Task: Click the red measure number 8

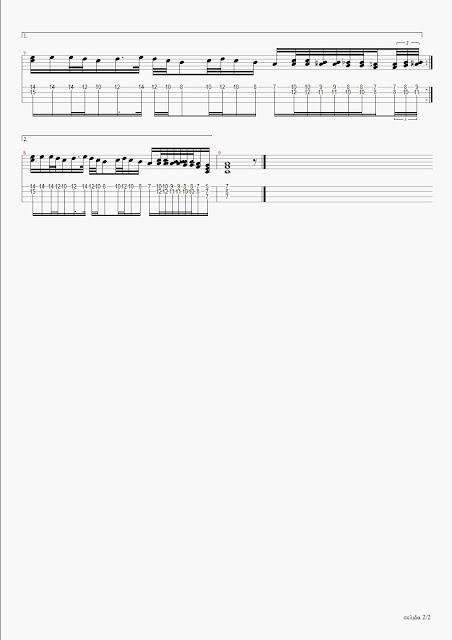Action: click(24, 153)
